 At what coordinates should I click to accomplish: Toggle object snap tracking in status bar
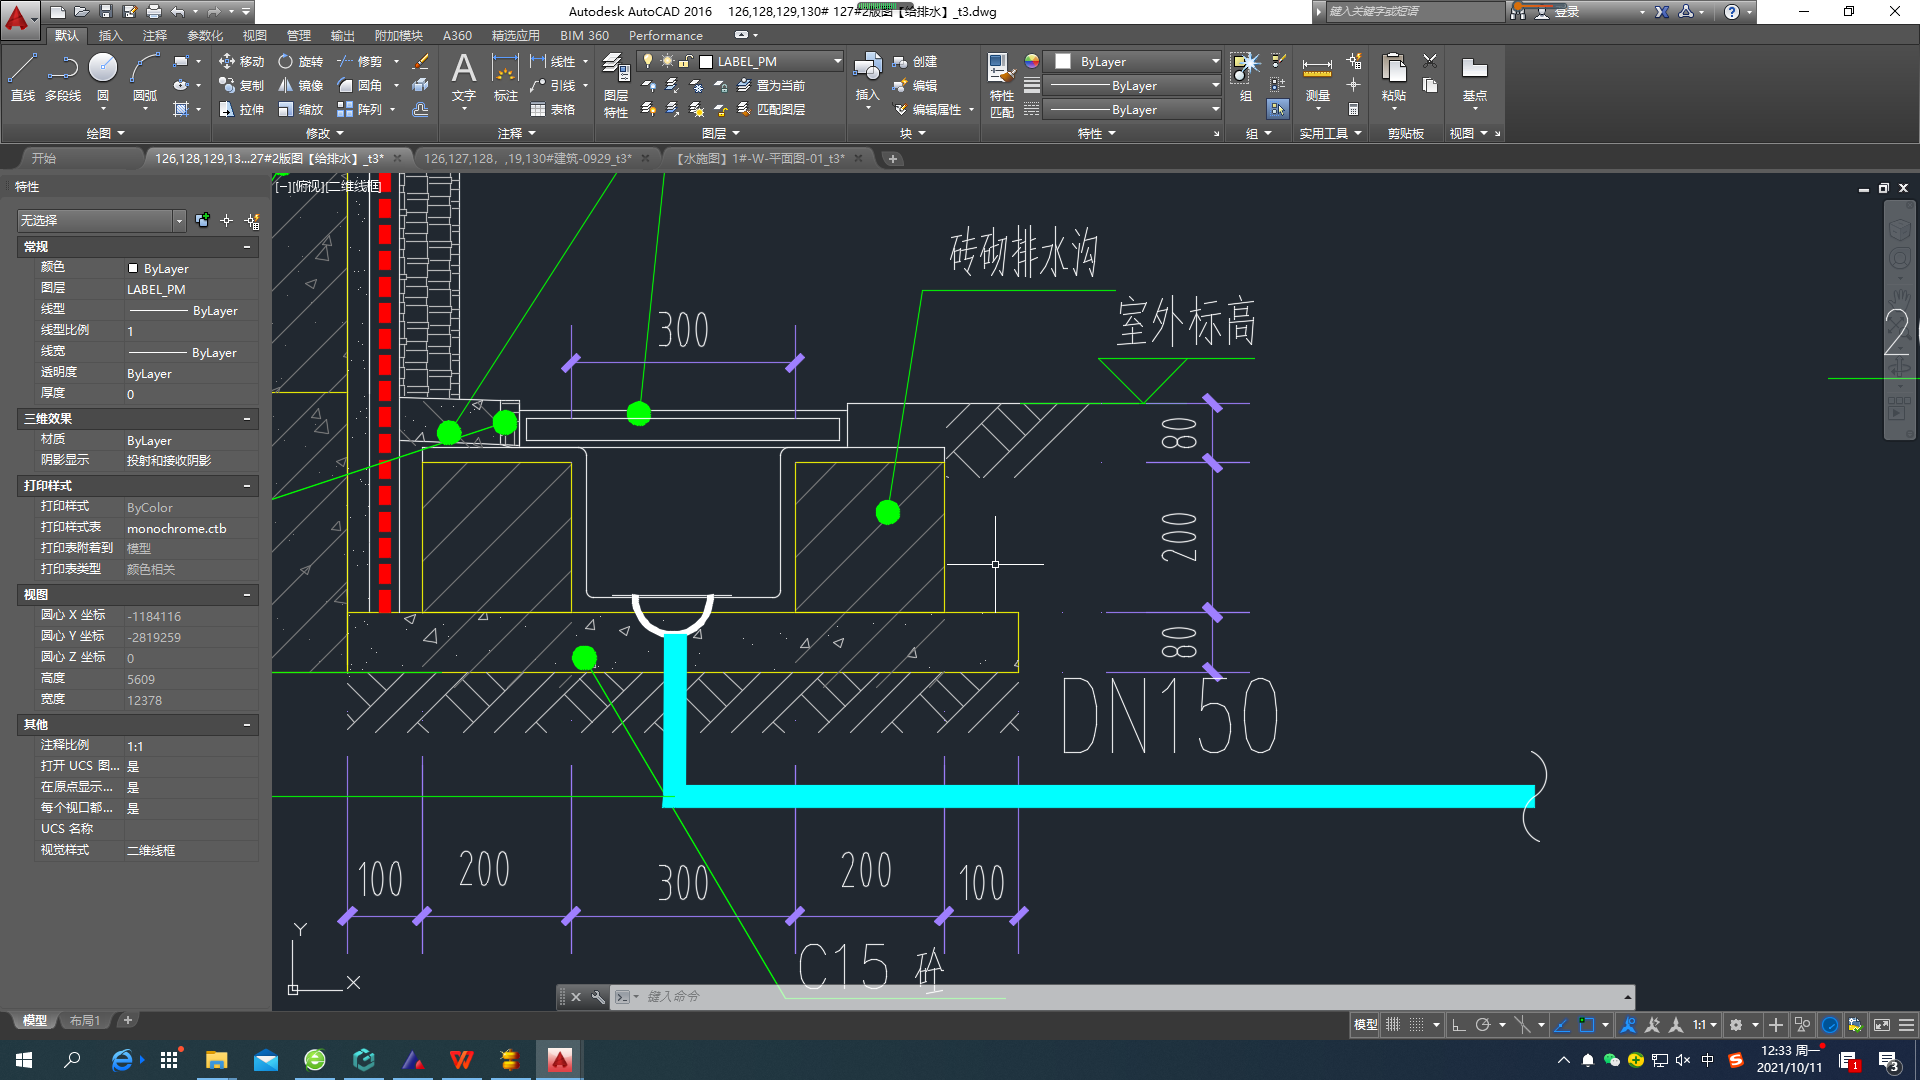click(1562, 1025)
